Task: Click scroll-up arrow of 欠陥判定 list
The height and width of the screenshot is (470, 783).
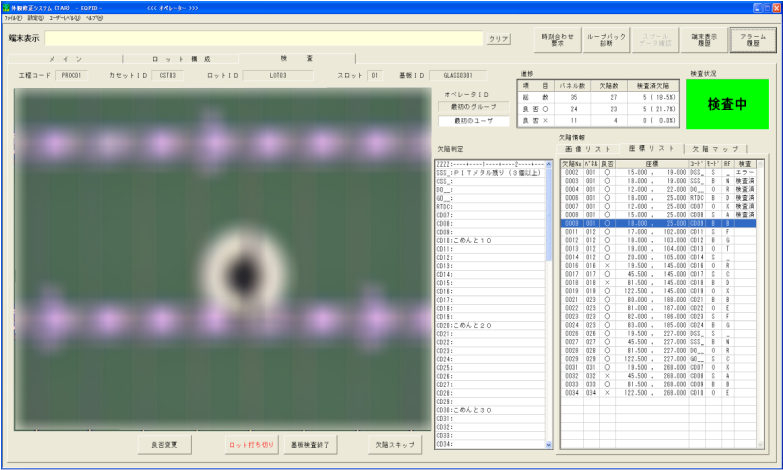Action: point(548,164)
